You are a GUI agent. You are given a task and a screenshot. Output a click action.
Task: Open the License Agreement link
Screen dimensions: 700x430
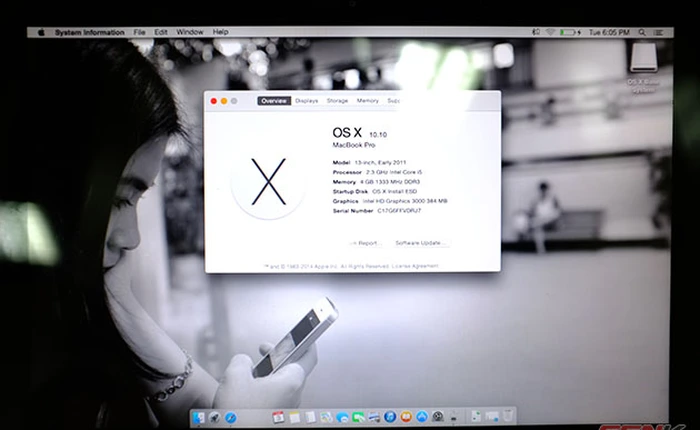[x=415, y=266]
